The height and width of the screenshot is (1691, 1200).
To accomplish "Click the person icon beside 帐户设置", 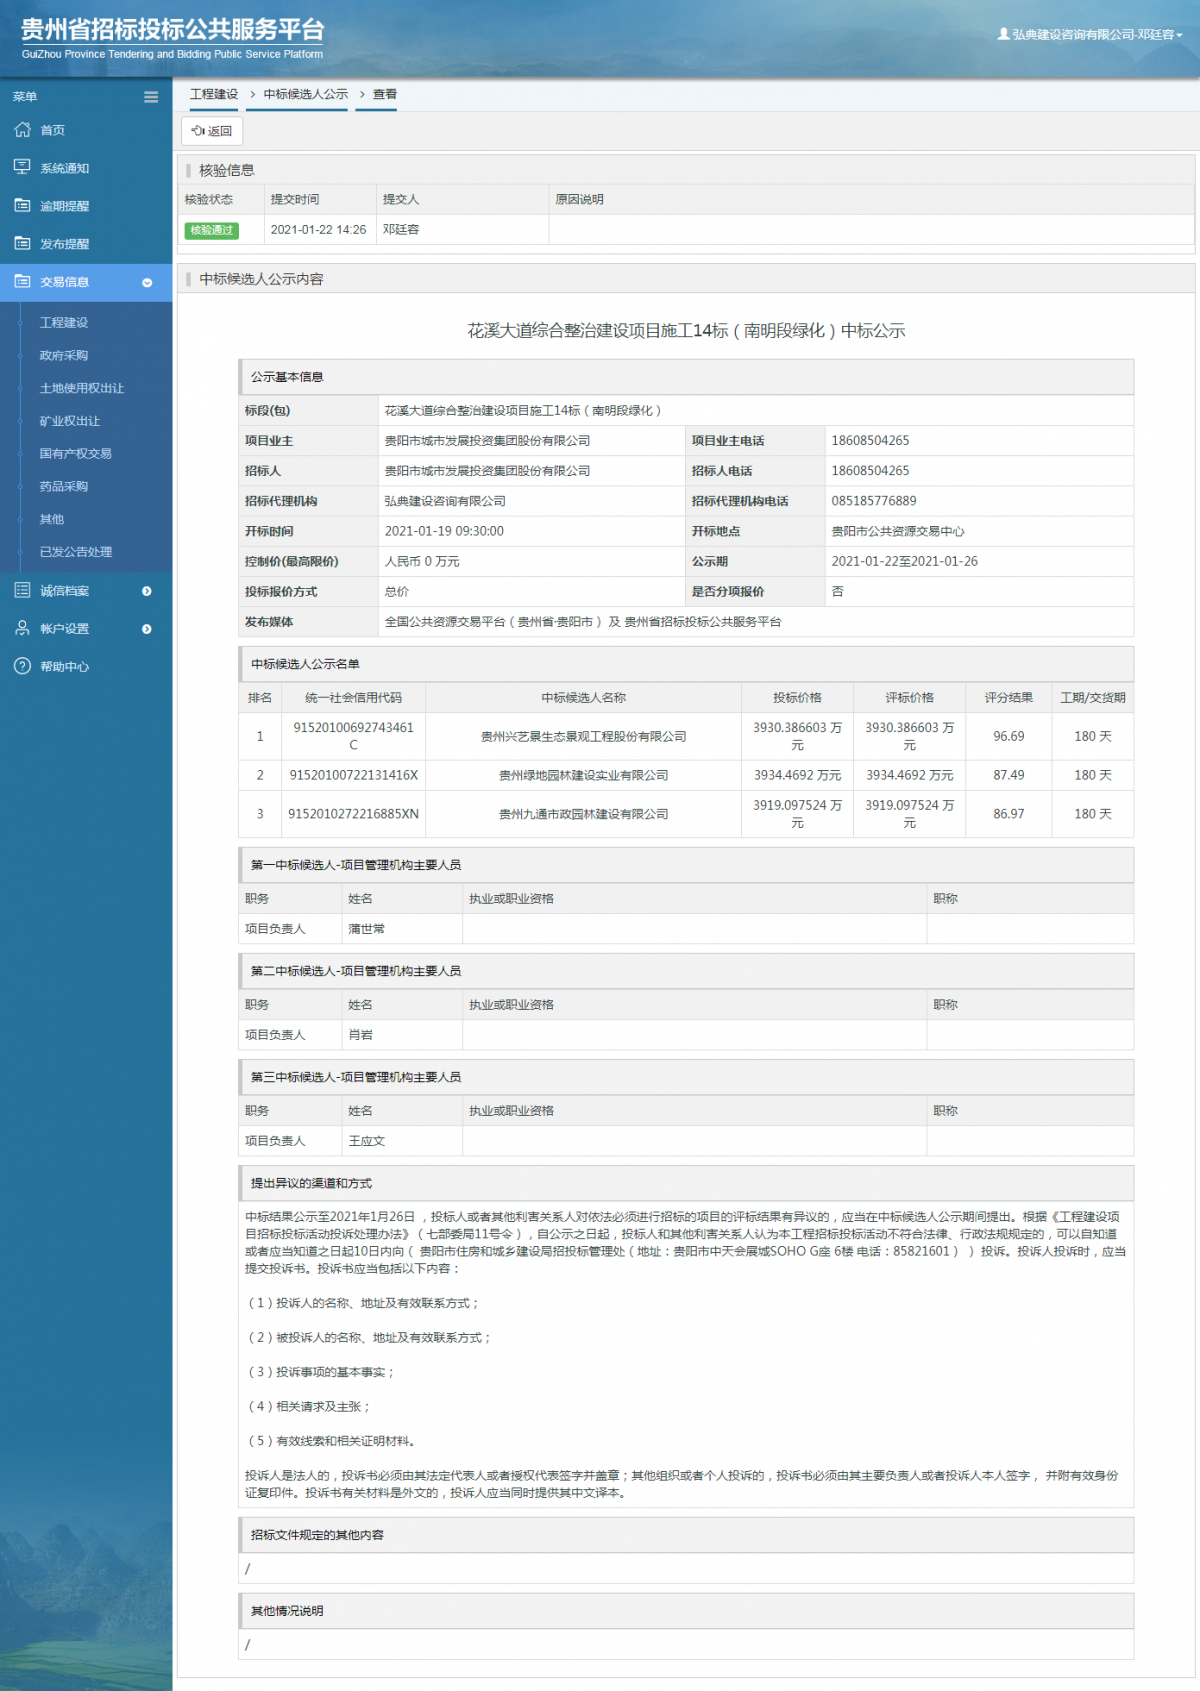I will pyautogui.click(x=22, y=628).
